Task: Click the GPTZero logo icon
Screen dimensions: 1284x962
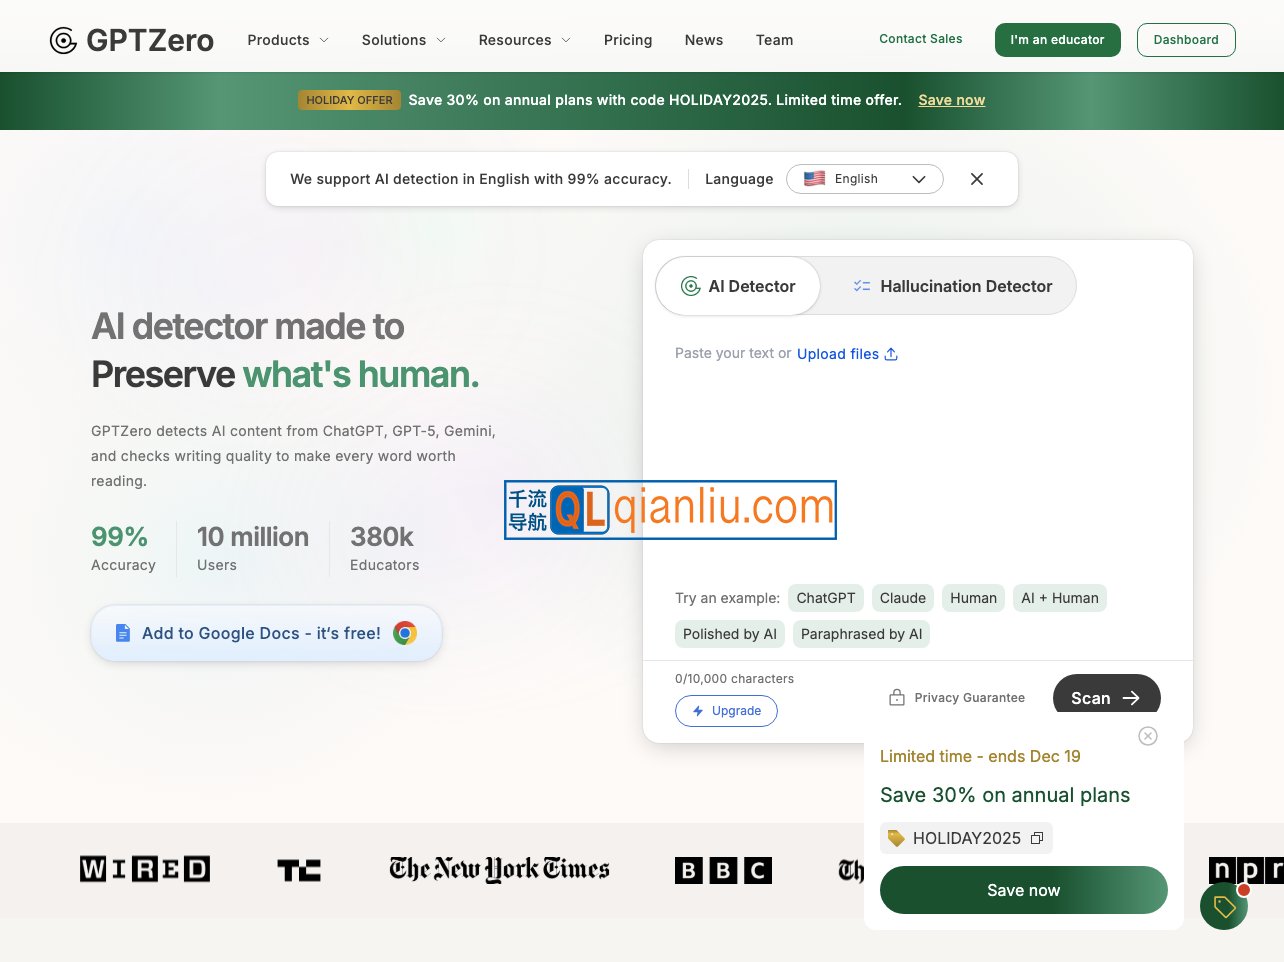Action: point(63,40)
